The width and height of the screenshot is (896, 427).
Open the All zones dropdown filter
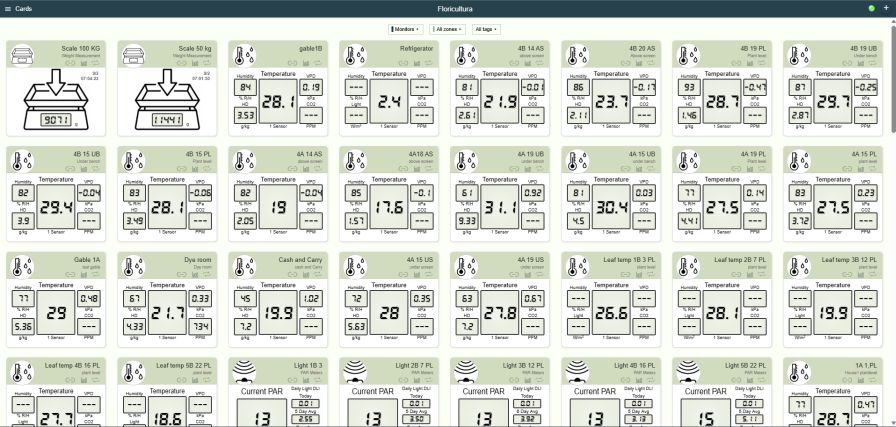click(447, 29)
